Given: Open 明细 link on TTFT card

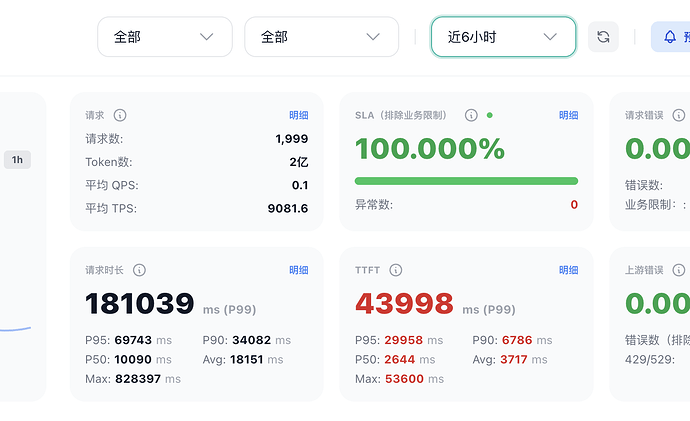Looking at the screenshot, I should click(x=569, y=270).
